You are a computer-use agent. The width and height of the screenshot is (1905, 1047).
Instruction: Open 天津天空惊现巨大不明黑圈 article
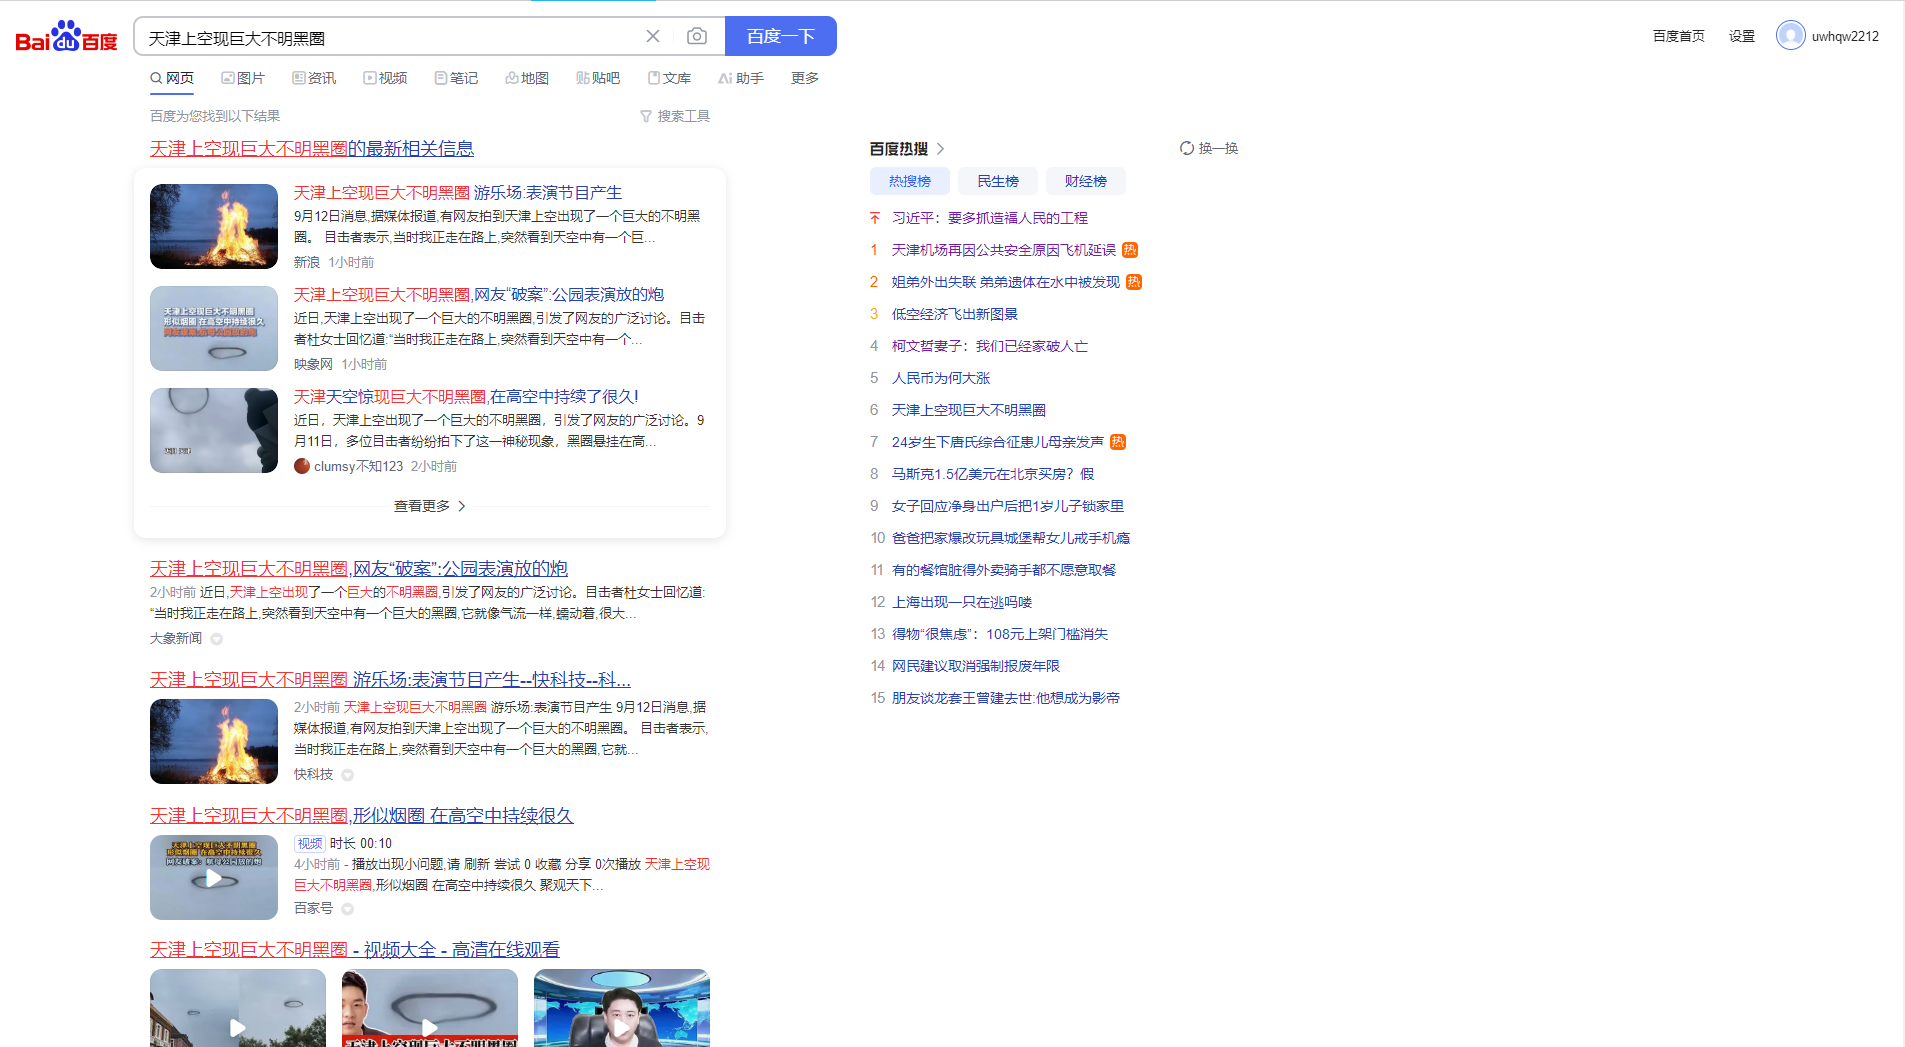pyautogui.click(x=466, y=396)
